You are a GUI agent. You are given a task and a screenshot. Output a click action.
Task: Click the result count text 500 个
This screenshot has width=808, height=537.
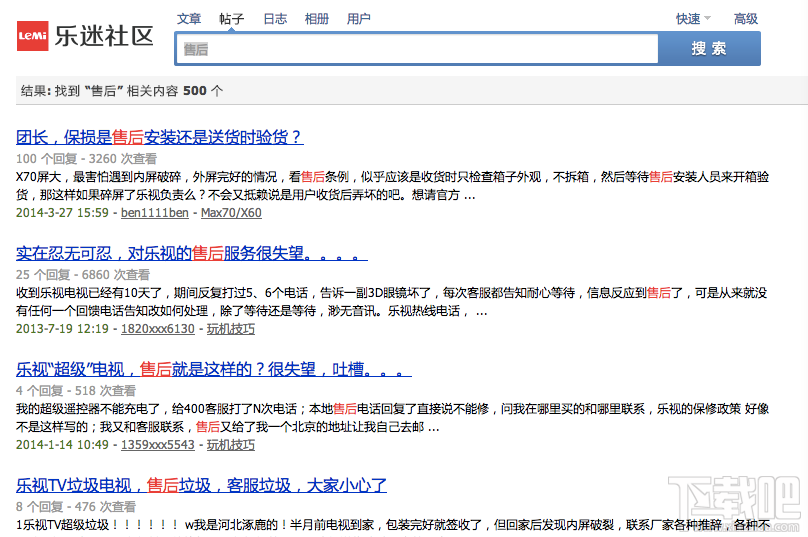click(x=203, y=91)
